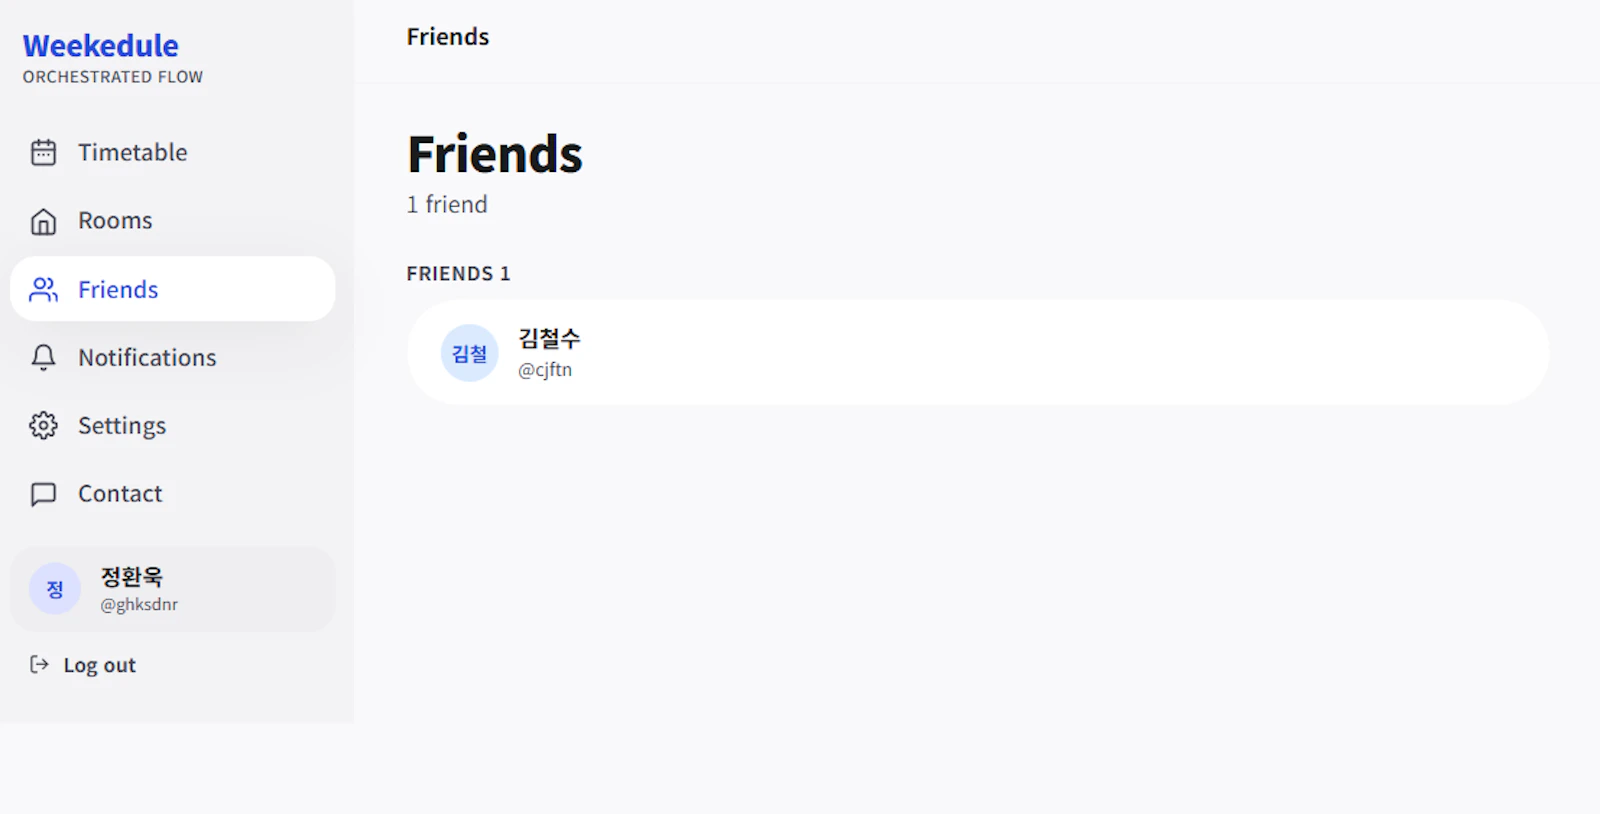Click the 정 user avatar in sidebar

pyautogui.click(x=55, y=589)
